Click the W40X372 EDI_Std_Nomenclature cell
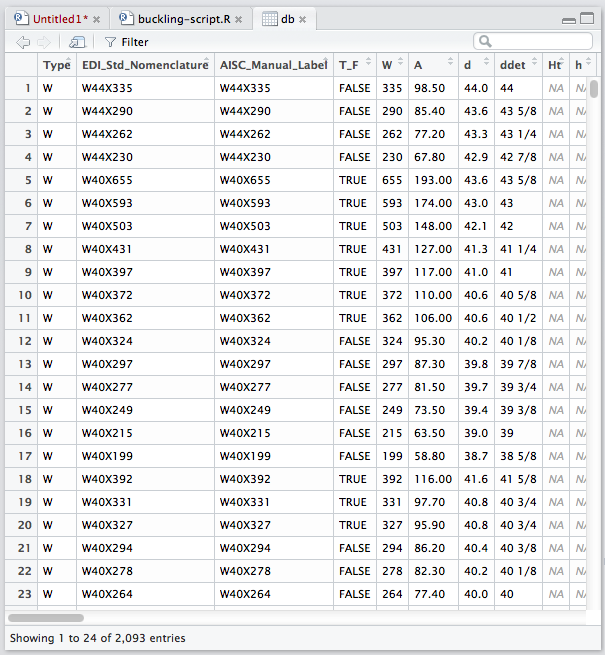This screenshot has width=605, height=655. point(145,295)
